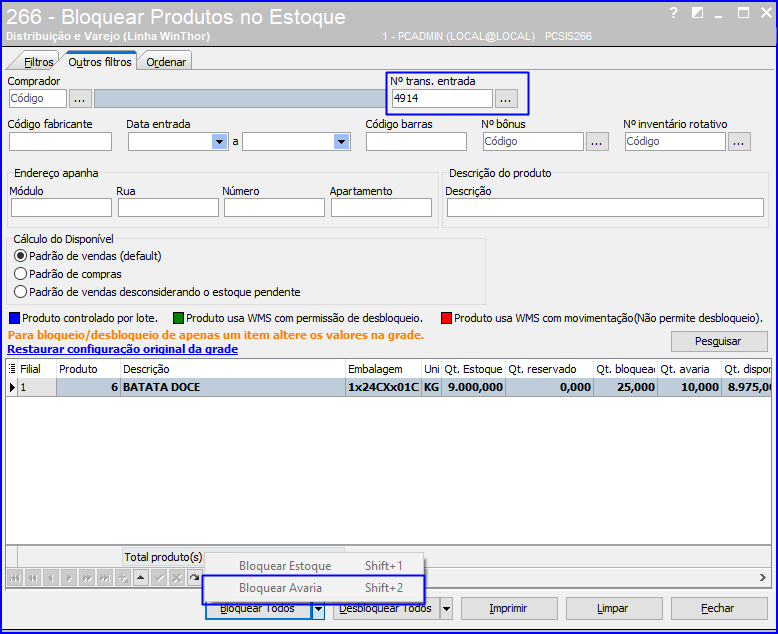Expand Bloquear Todos dropdown arrow
The height and width of the screenshot is (634, 778).
tap(319, 609)
